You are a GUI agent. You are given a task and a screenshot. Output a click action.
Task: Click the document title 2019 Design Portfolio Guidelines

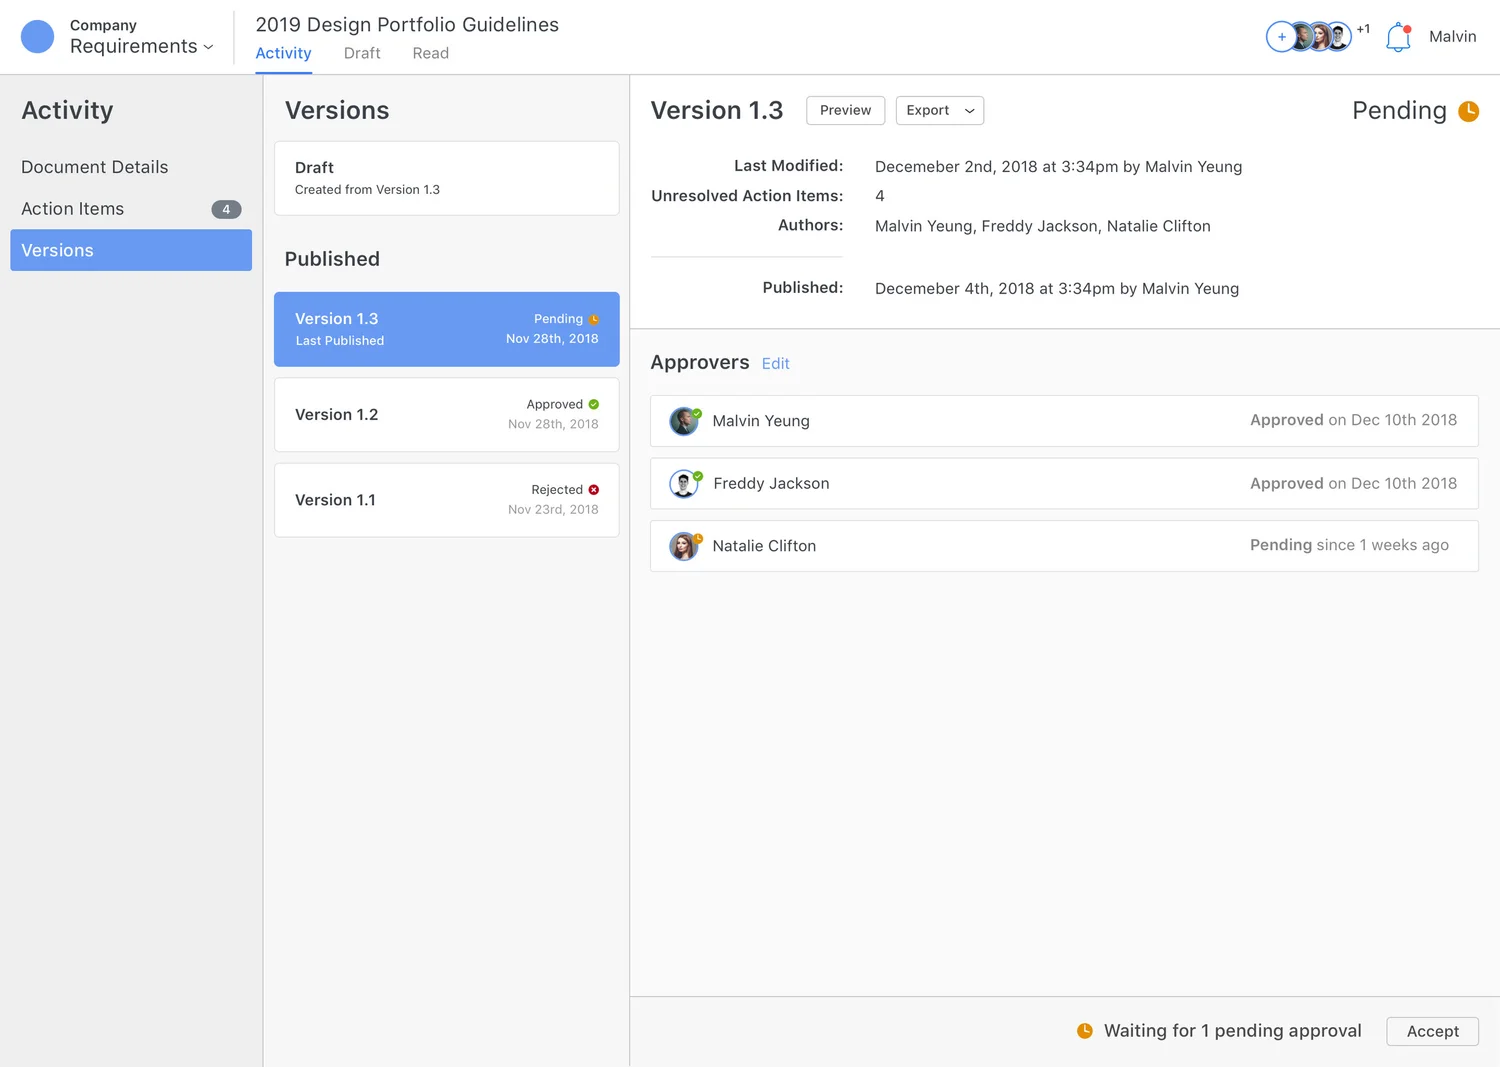coord(407,25)
